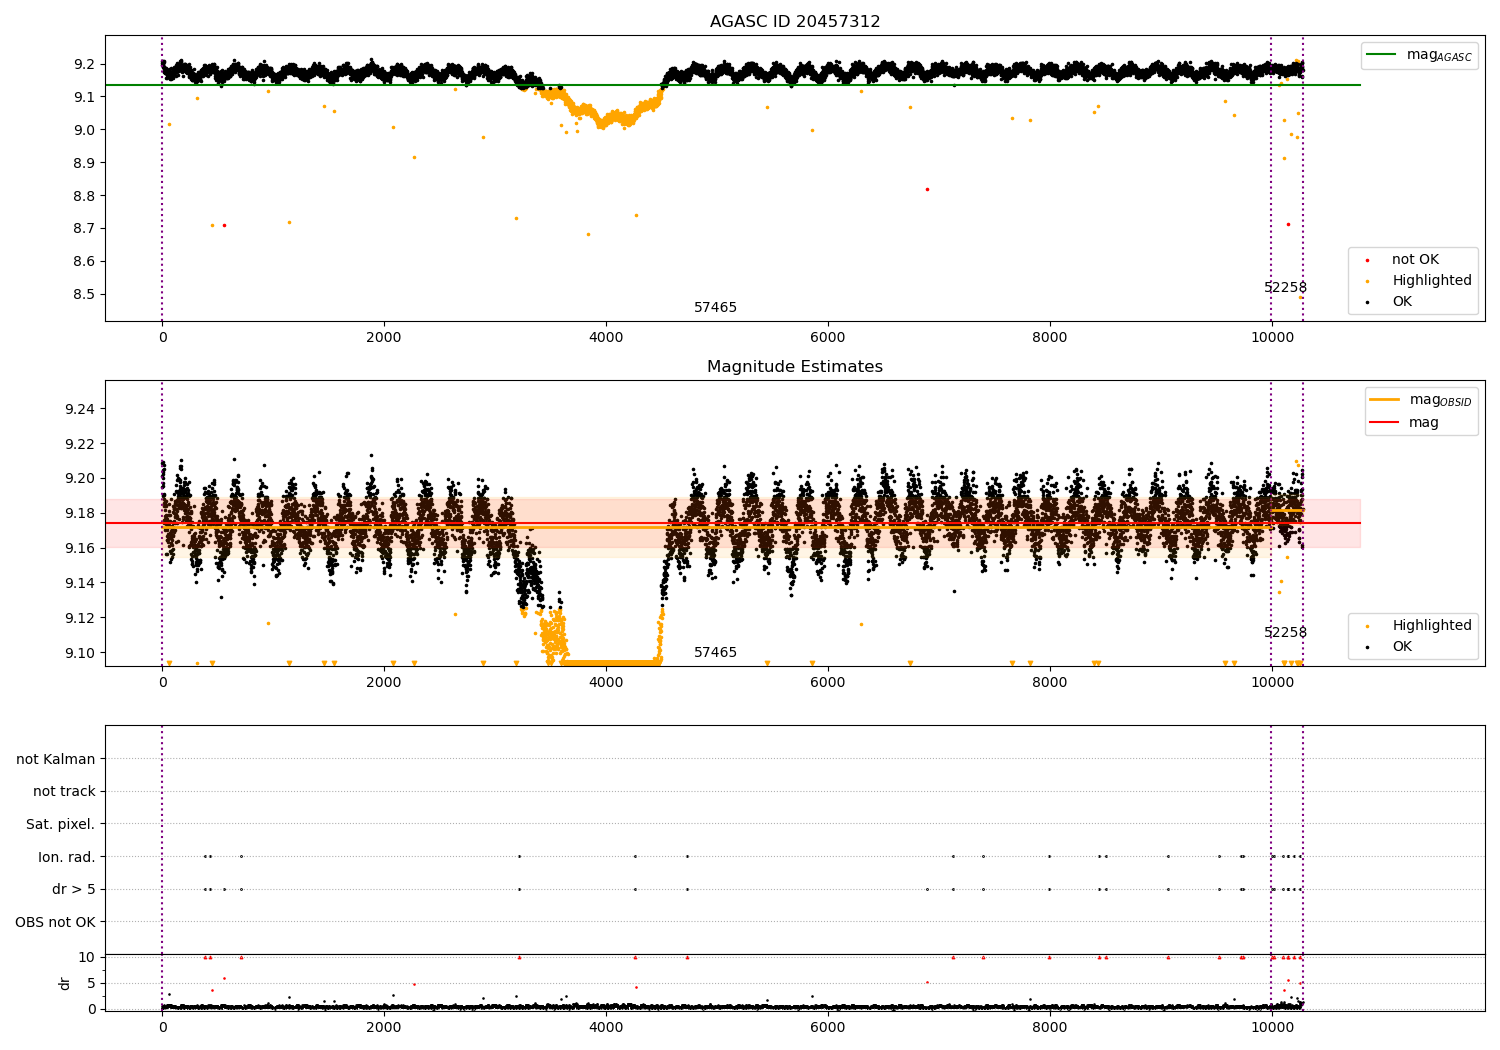This screenshot has height=1050, width=1500.
Task: Click the '9.2' y-axis tick in top plot
Action: coord(84,65)
